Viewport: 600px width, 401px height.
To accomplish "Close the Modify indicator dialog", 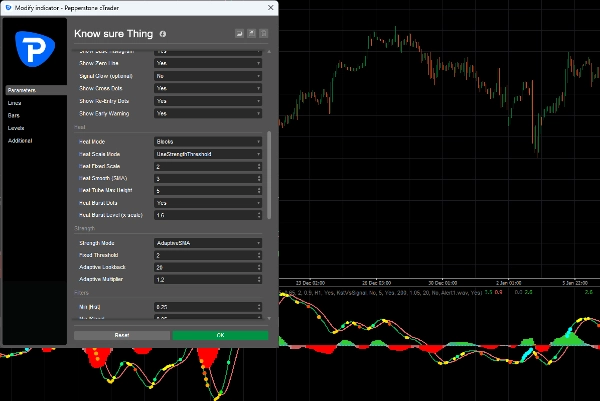I will pyautogui.click(x=271, y=8).
